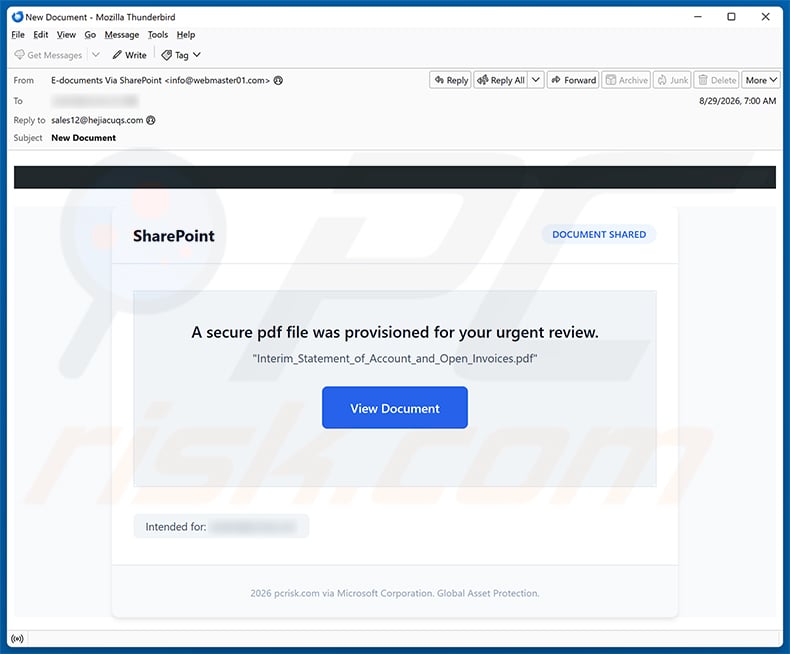790x654 pixels.
Task: Open the Tag dropdown
Action: 181,55
